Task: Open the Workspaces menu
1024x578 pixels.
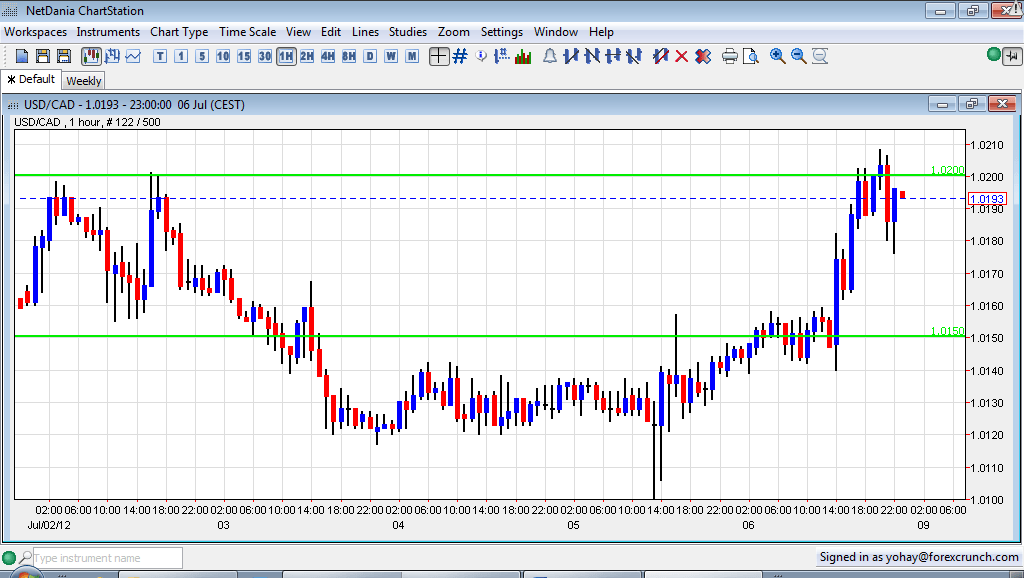Action: (35, 32)
